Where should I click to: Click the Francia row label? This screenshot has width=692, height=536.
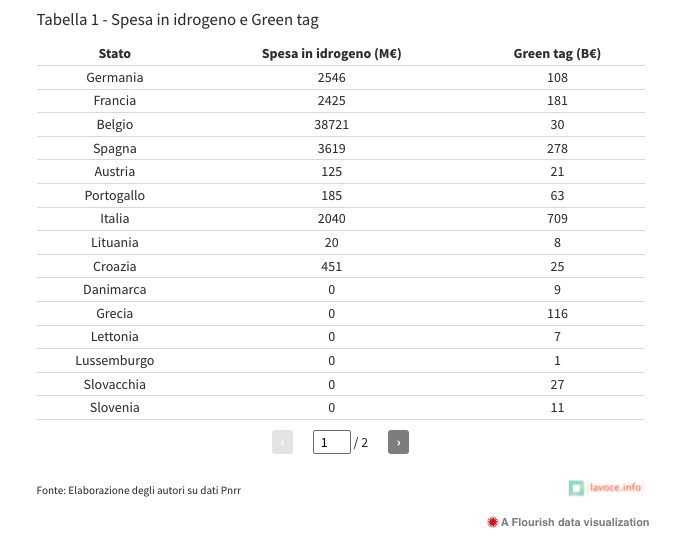tap(115, 101)
